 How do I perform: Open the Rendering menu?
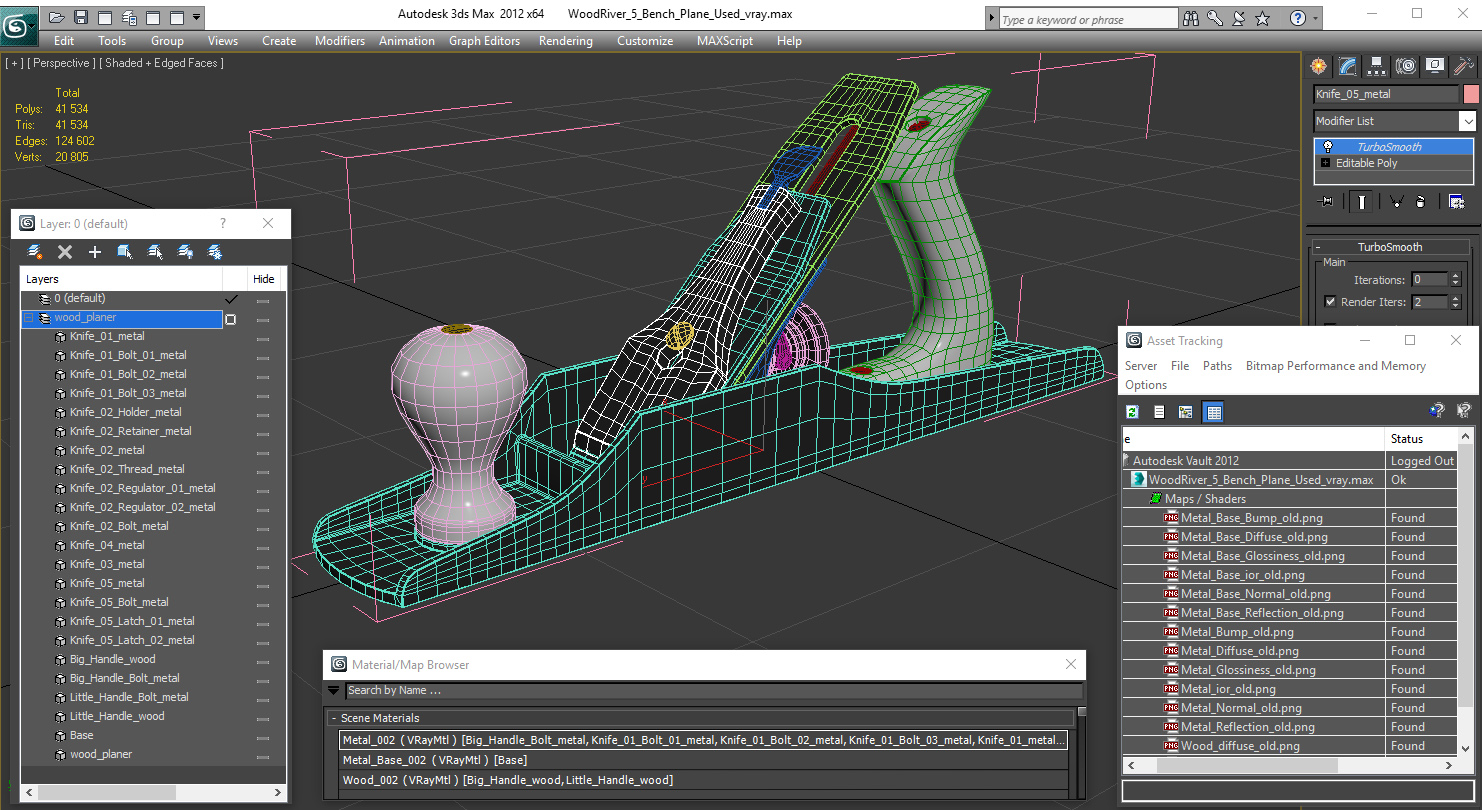[565, 41]
